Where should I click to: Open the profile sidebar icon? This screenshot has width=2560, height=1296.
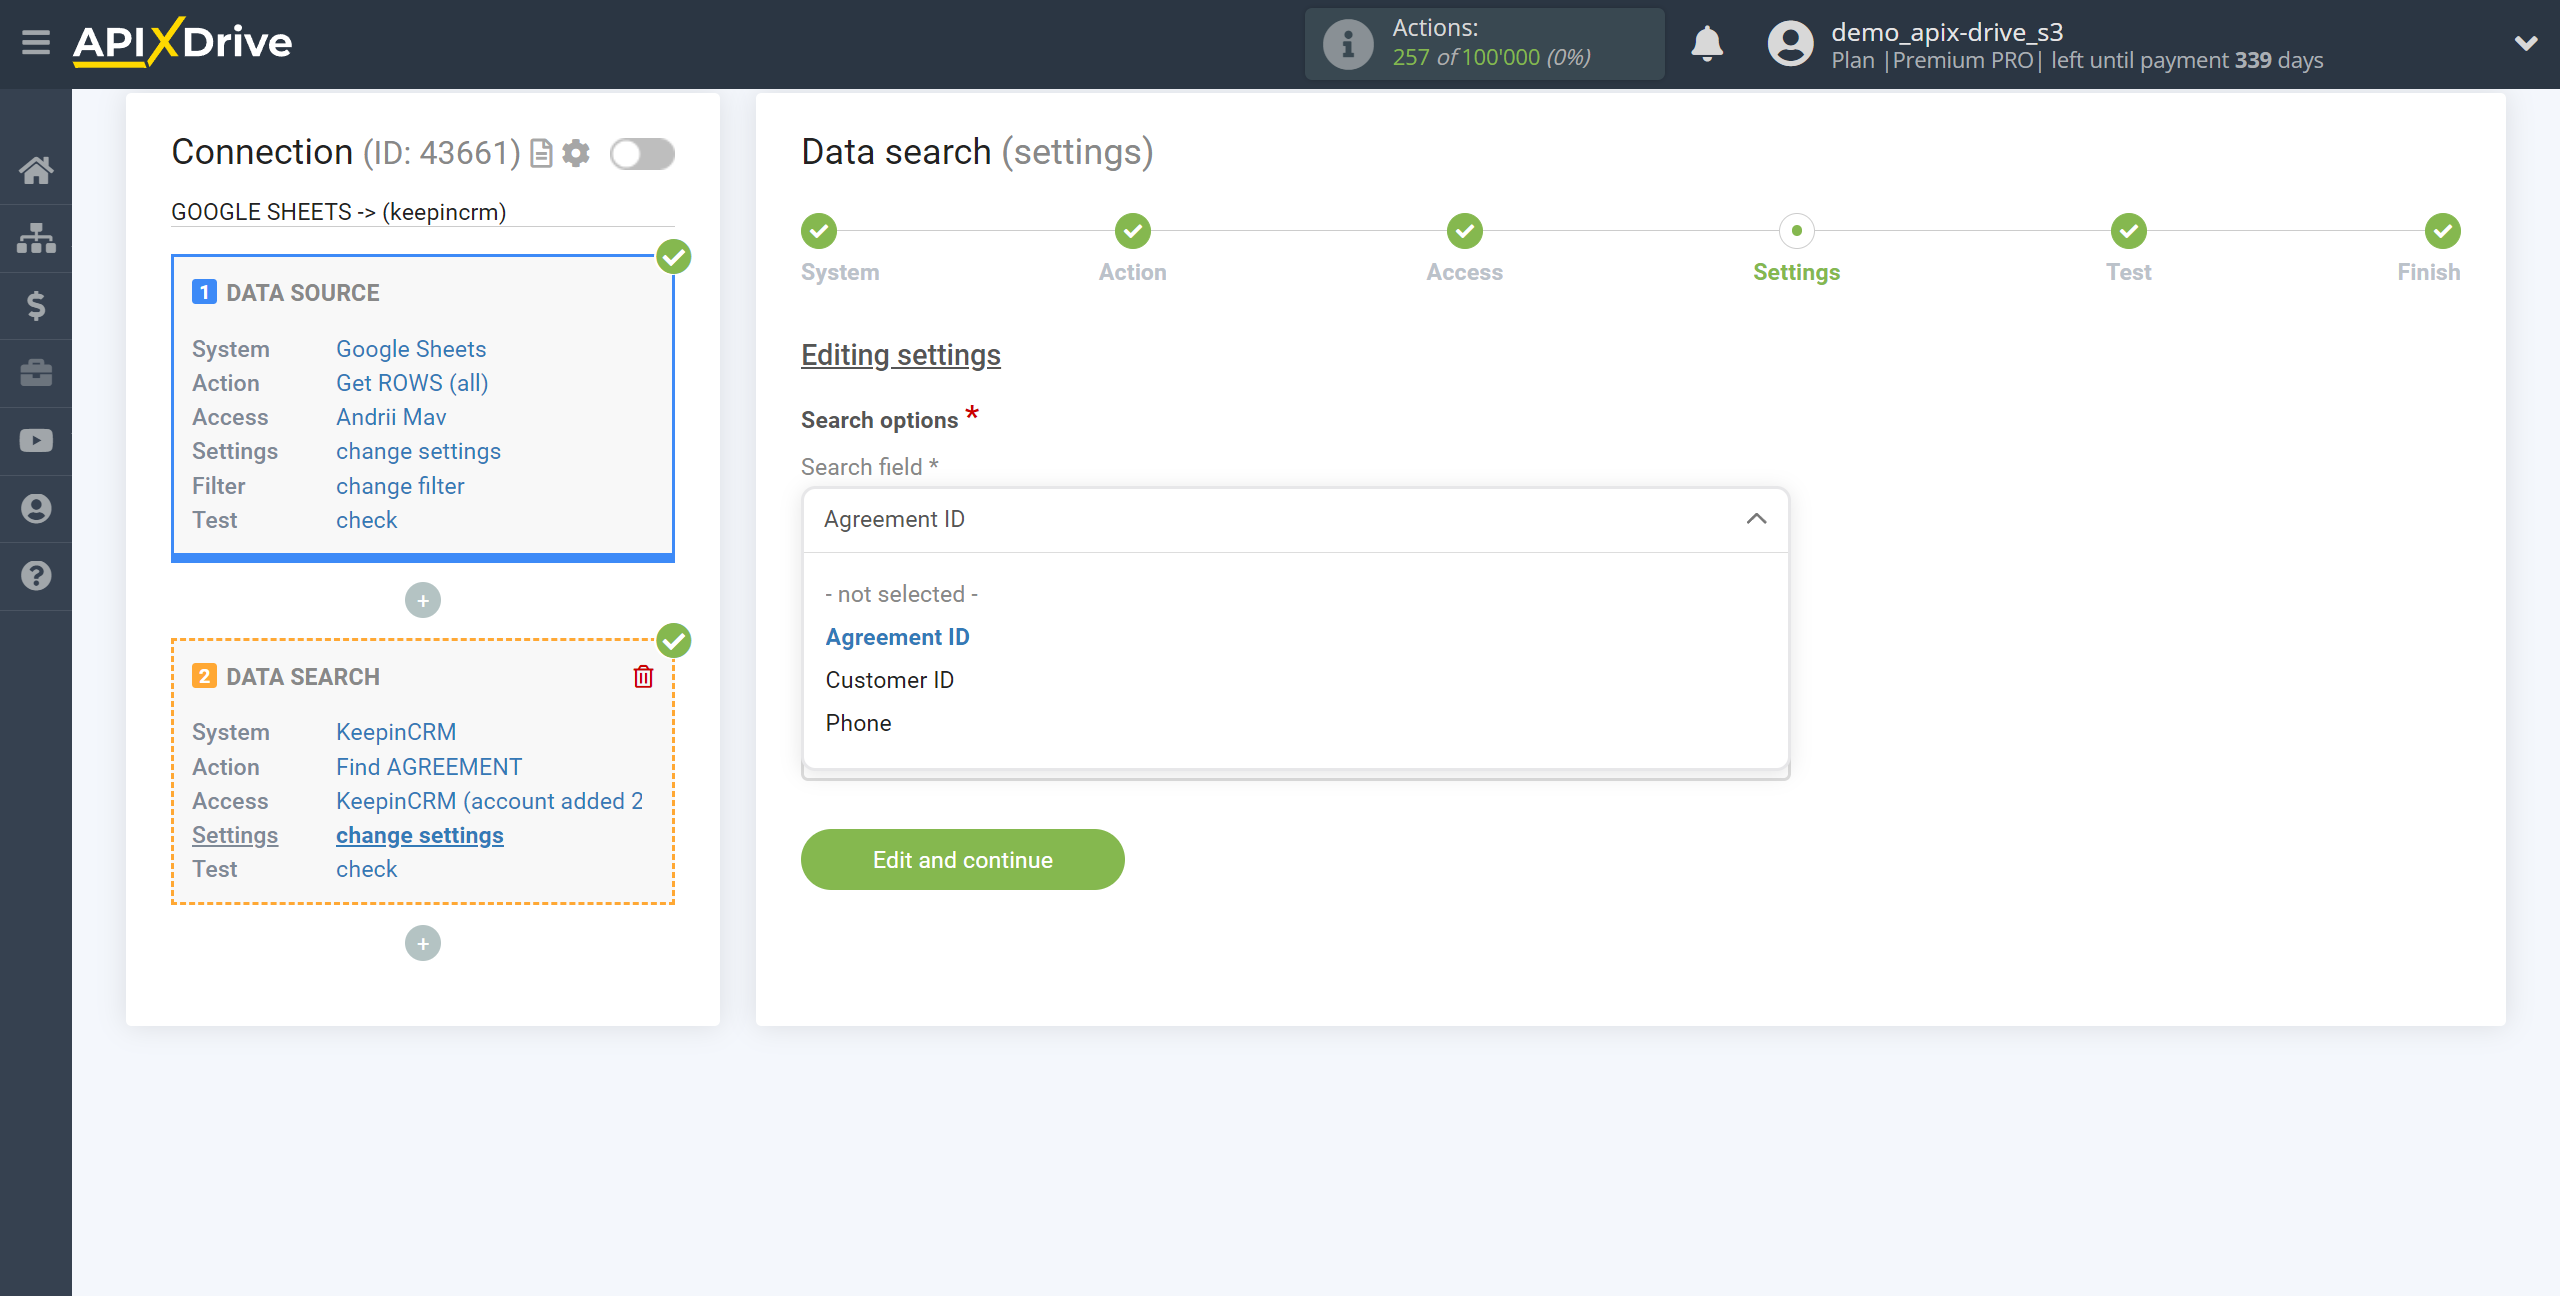[36, 509]
